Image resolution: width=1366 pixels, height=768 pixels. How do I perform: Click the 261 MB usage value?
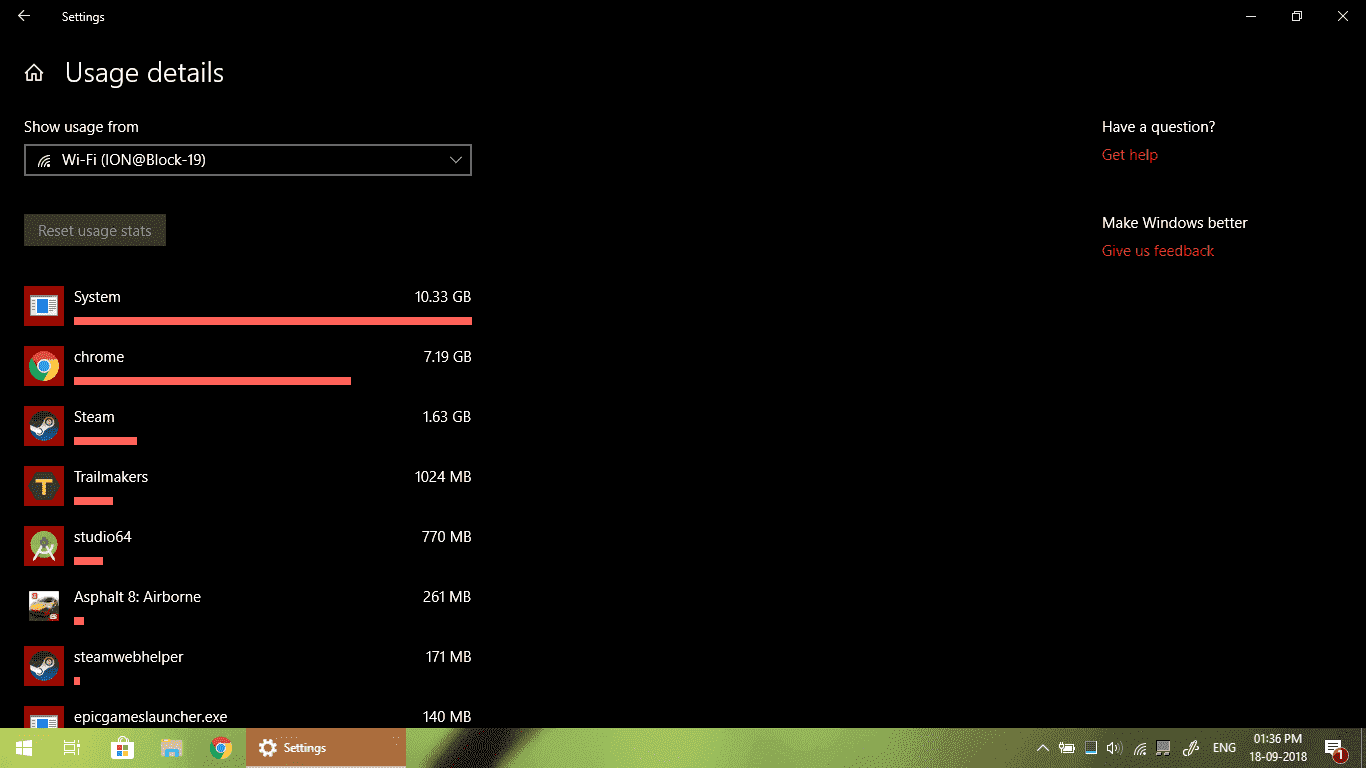447,597
